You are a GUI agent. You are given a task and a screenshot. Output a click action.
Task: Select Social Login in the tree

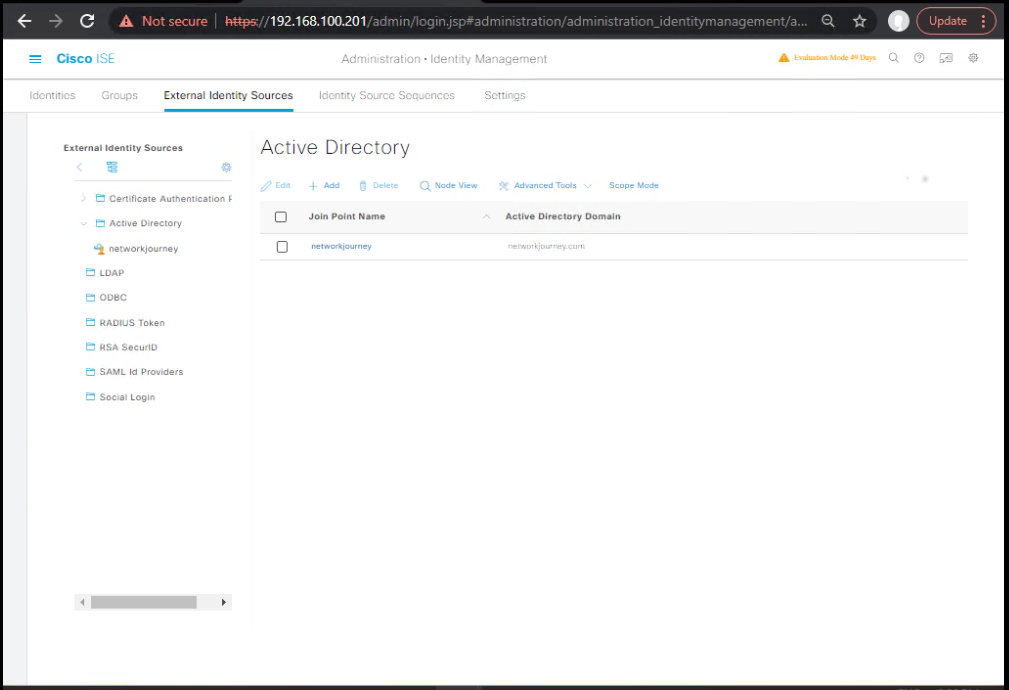127,397
